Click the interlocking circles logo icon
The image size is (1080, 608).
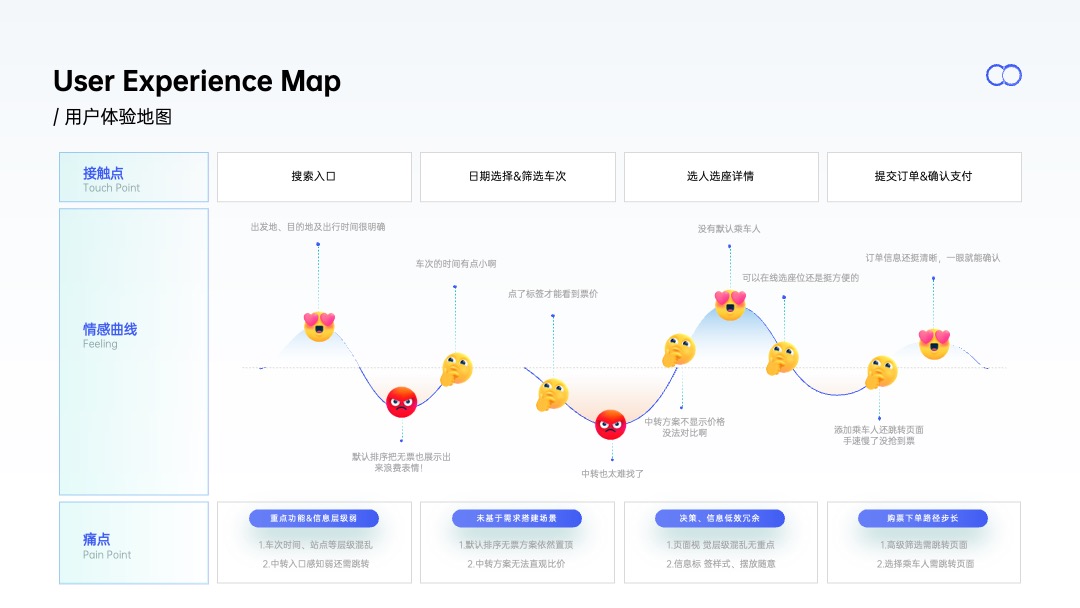coord(1004,75)
